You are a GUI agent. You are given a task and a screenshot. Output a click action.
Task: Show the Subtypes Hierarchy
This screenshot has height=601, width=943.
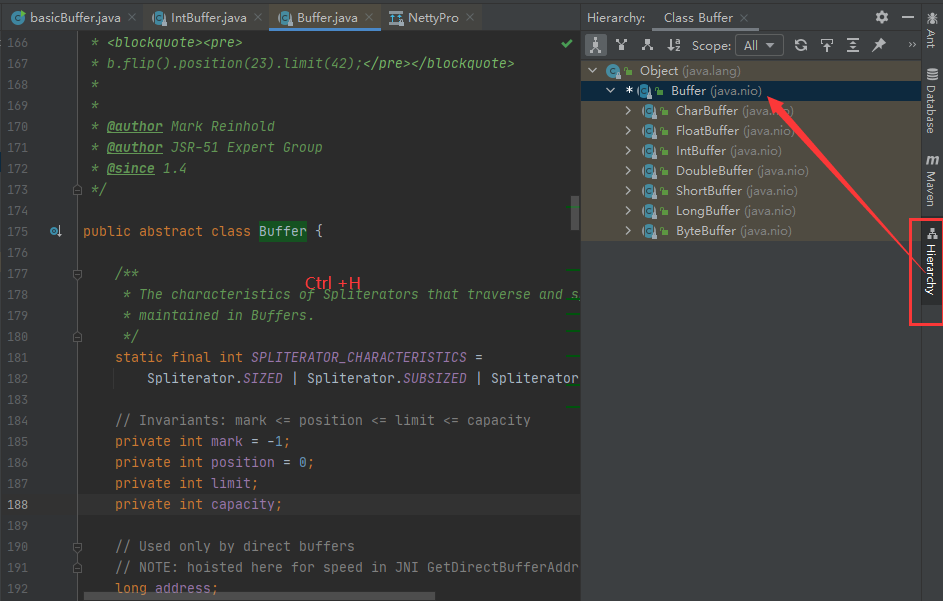(x=648, y=45)
